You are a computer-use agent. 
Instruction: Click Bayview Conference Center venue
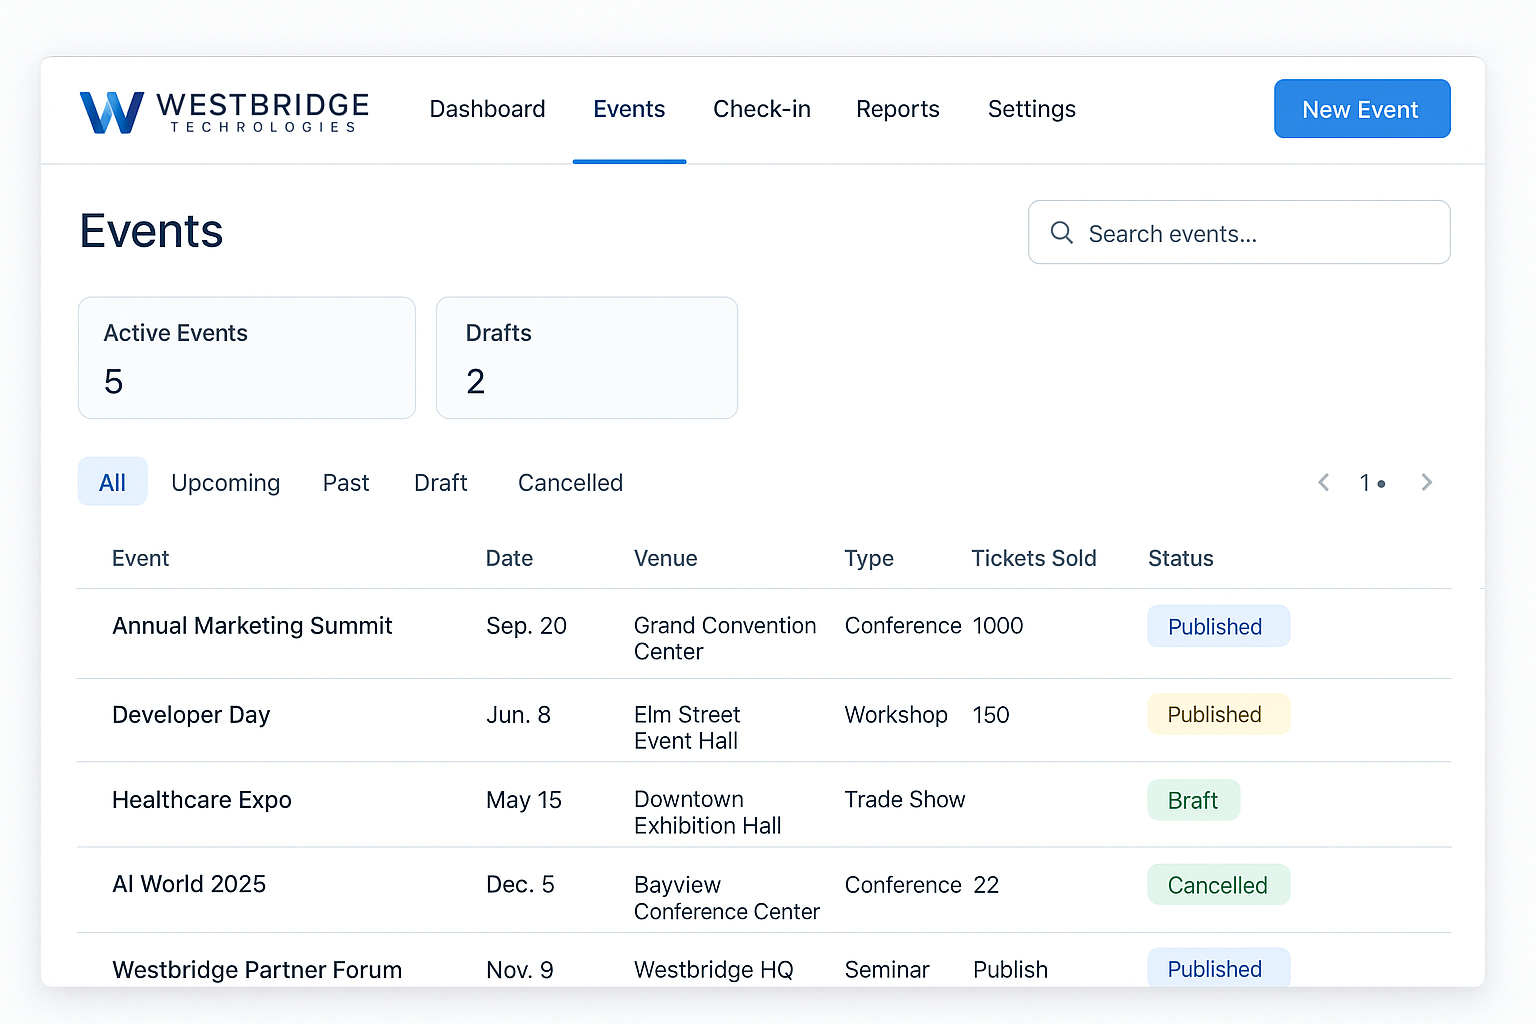point(727,898)
